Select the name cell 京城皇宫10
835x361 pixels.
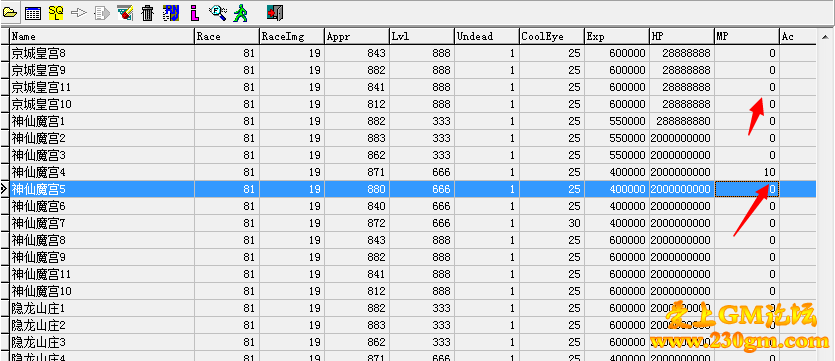(x=102, y=104)
